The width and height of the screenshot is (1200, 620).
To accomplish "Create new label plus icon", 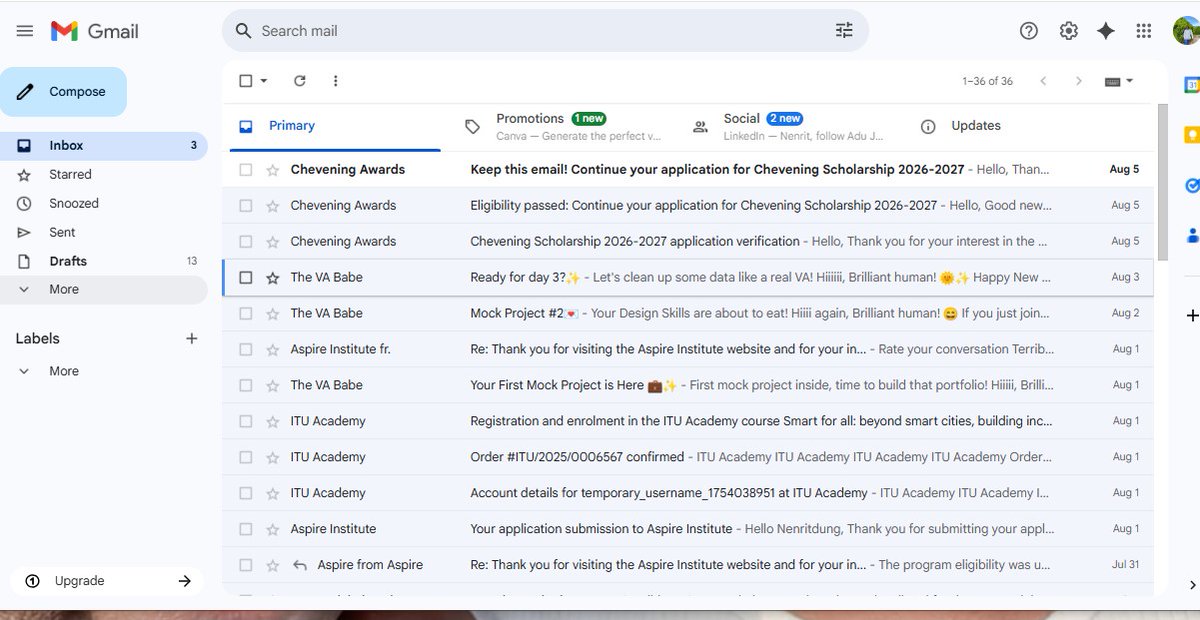I will 192,339.
